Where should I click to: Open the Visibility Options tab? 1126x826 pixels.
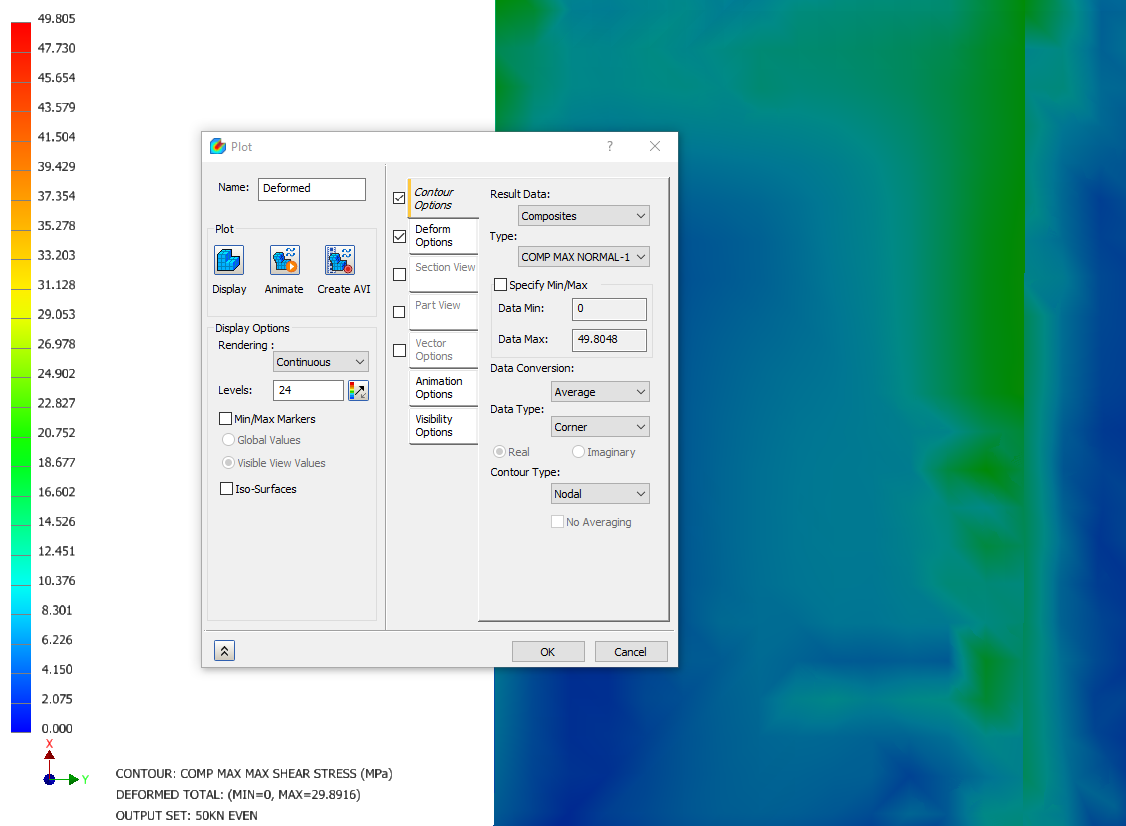pos(442,426)
